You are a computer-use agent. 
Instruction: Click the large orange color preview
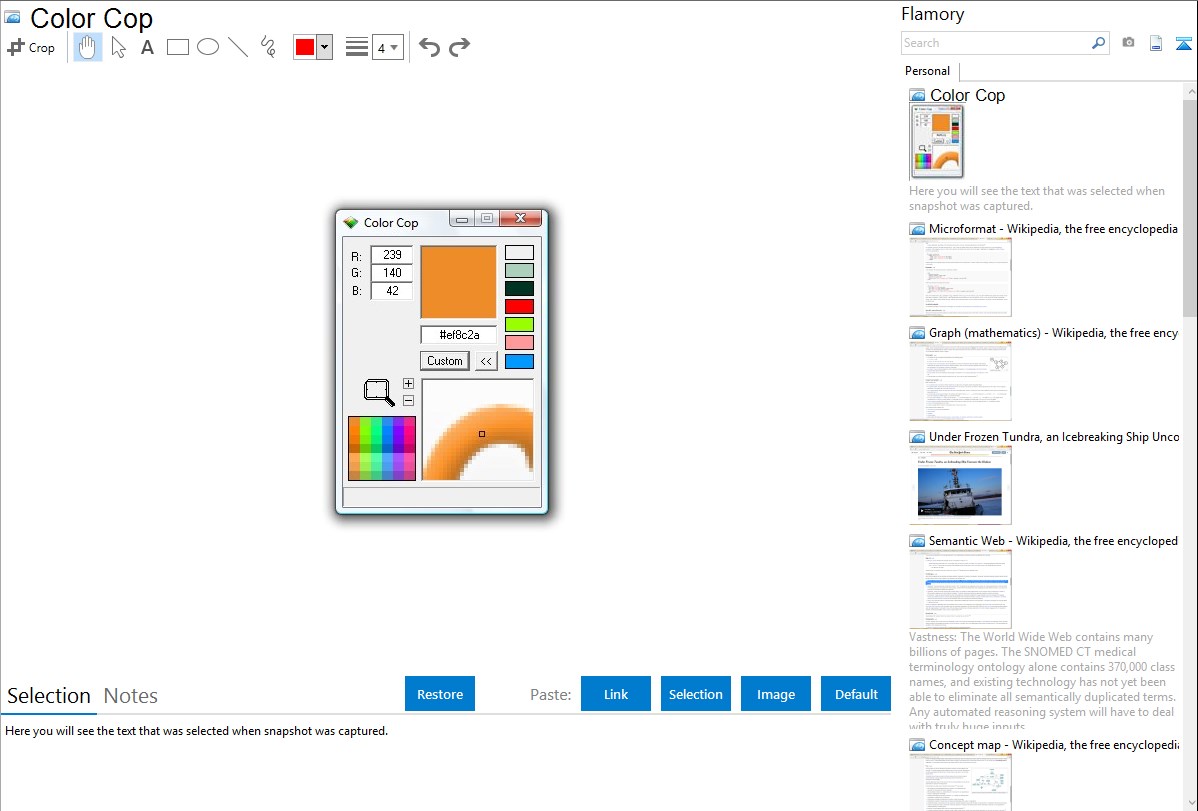tap(458, 282)
